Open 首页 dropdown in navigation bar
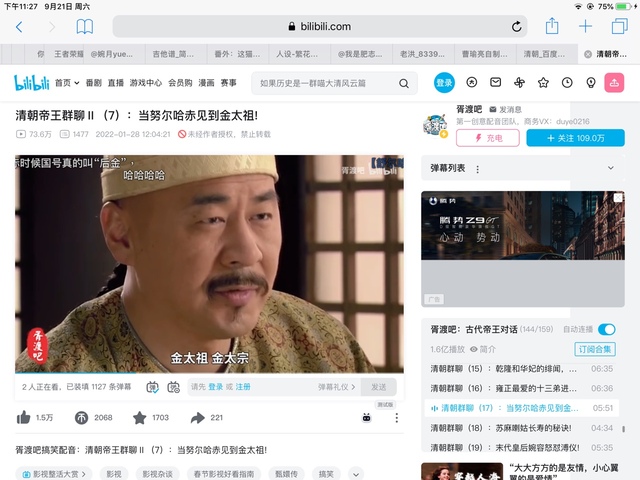This screenshot has width=640, height=480. pyautogui.click(x=67, y=83)
